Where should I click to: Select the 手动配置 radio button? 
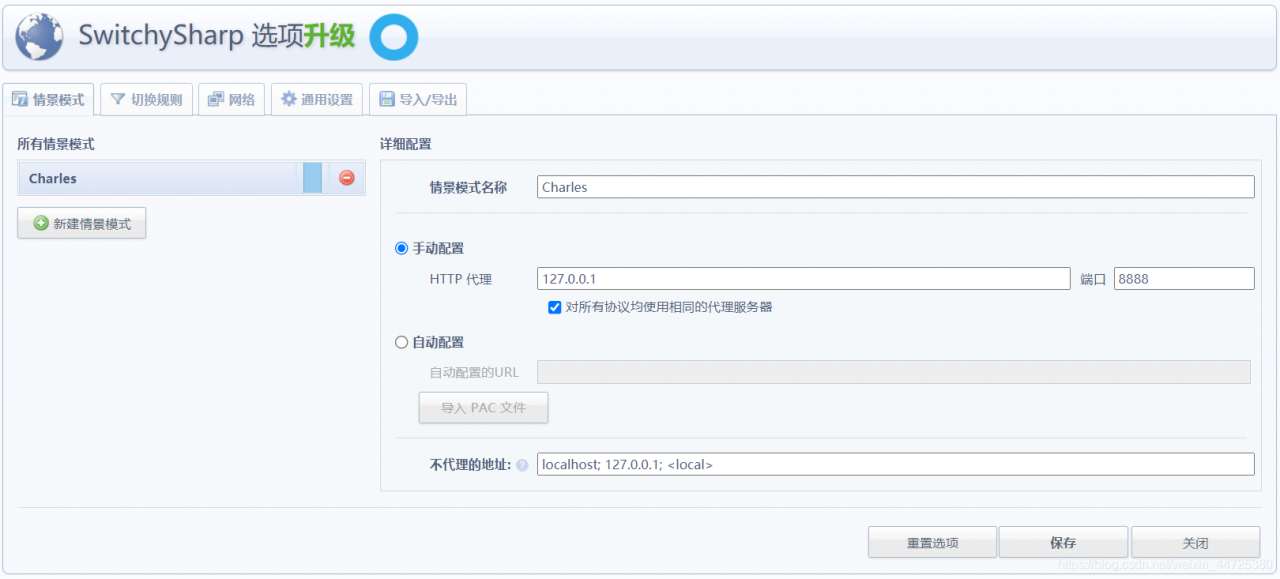(402, 248)
